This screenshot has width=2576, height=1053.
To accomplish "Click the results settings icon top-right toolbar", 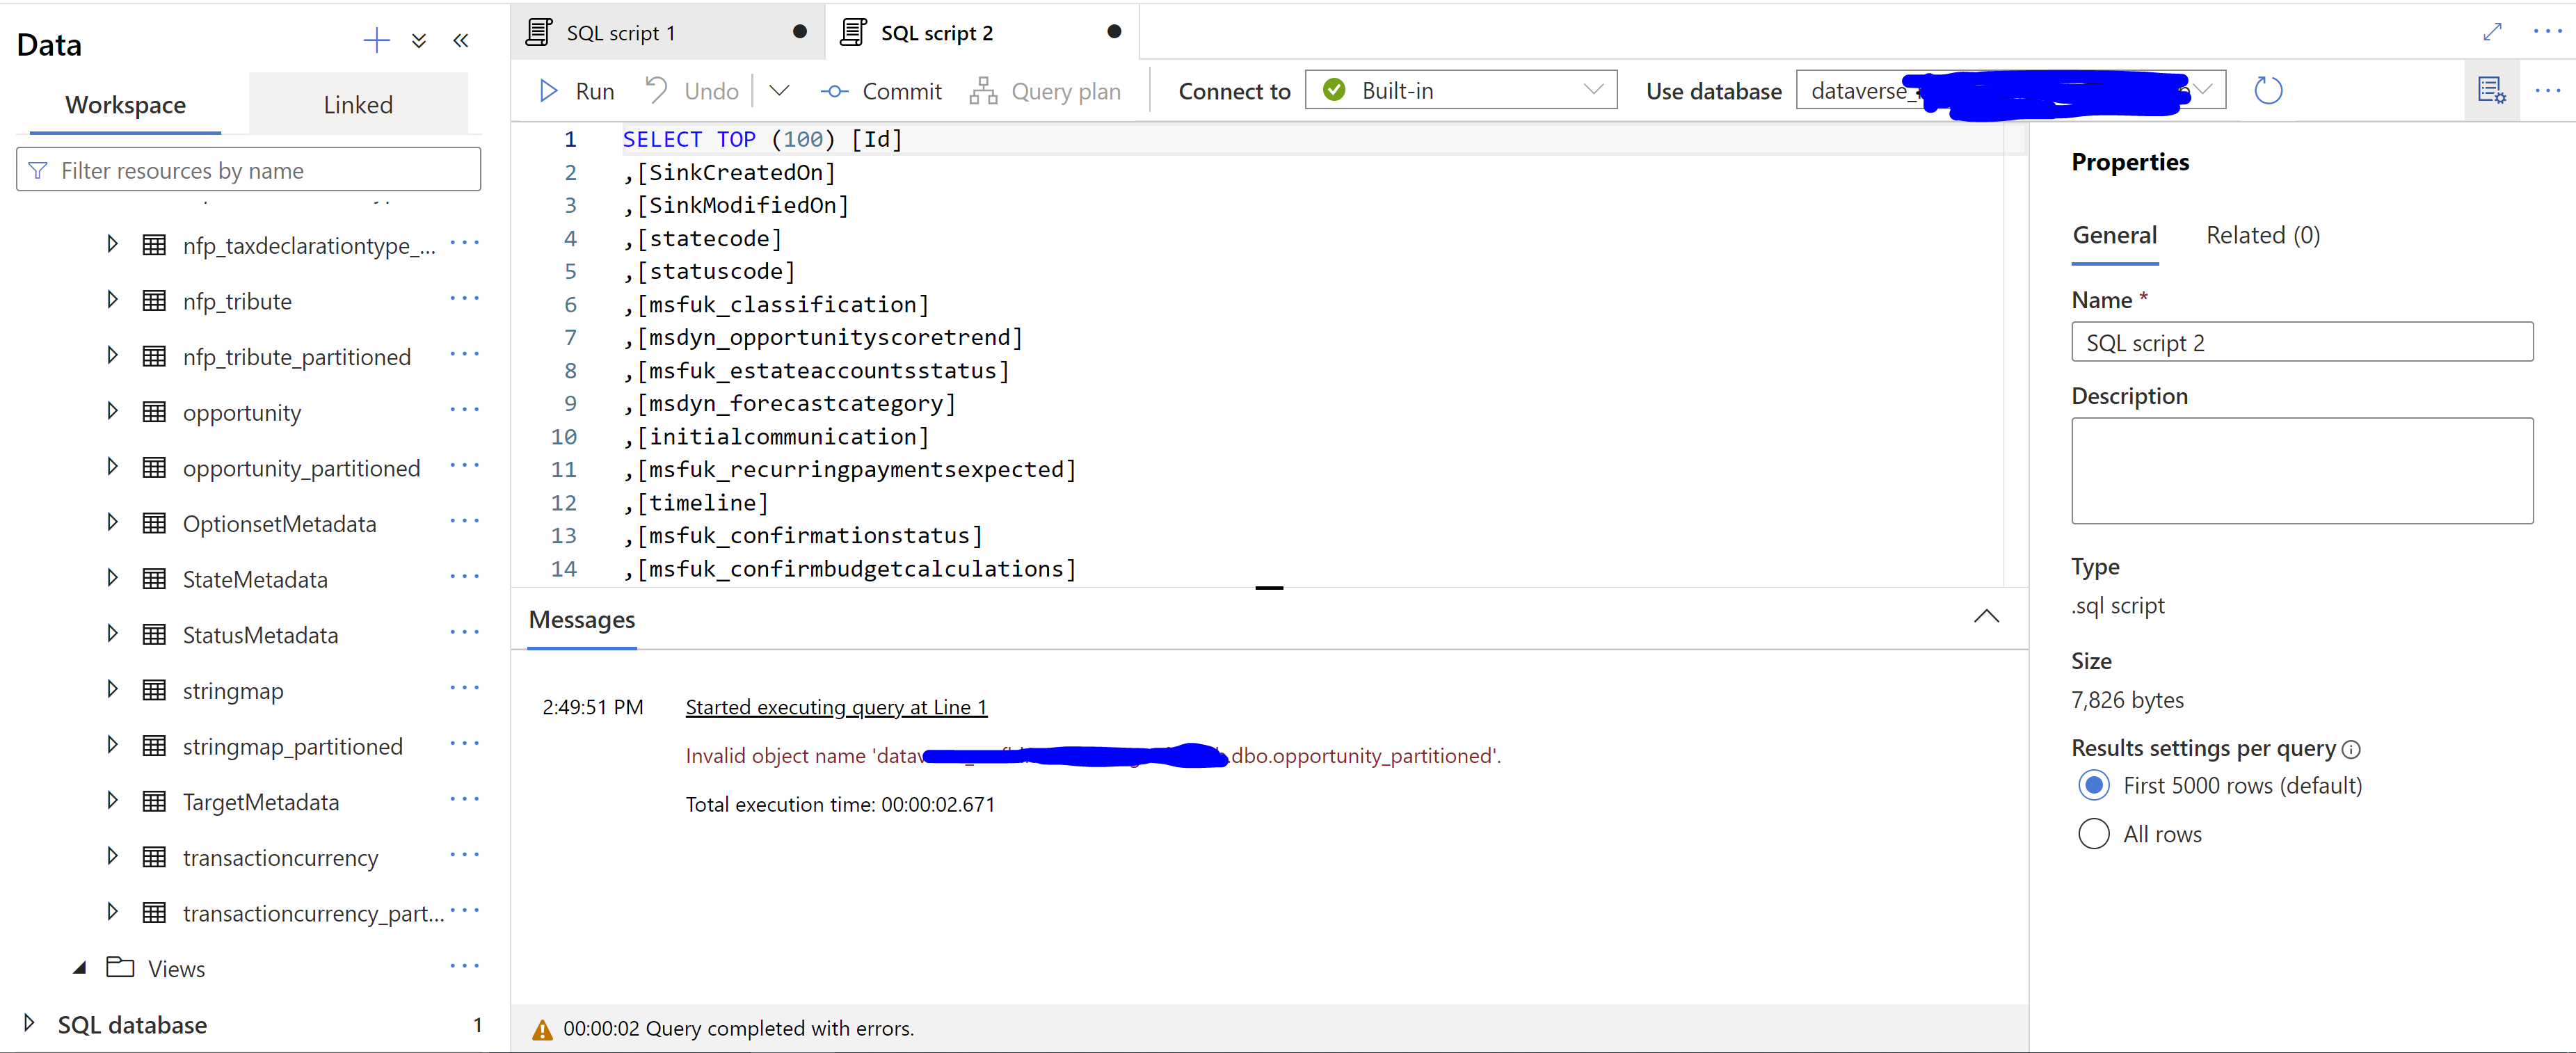I will point(2489,90).
